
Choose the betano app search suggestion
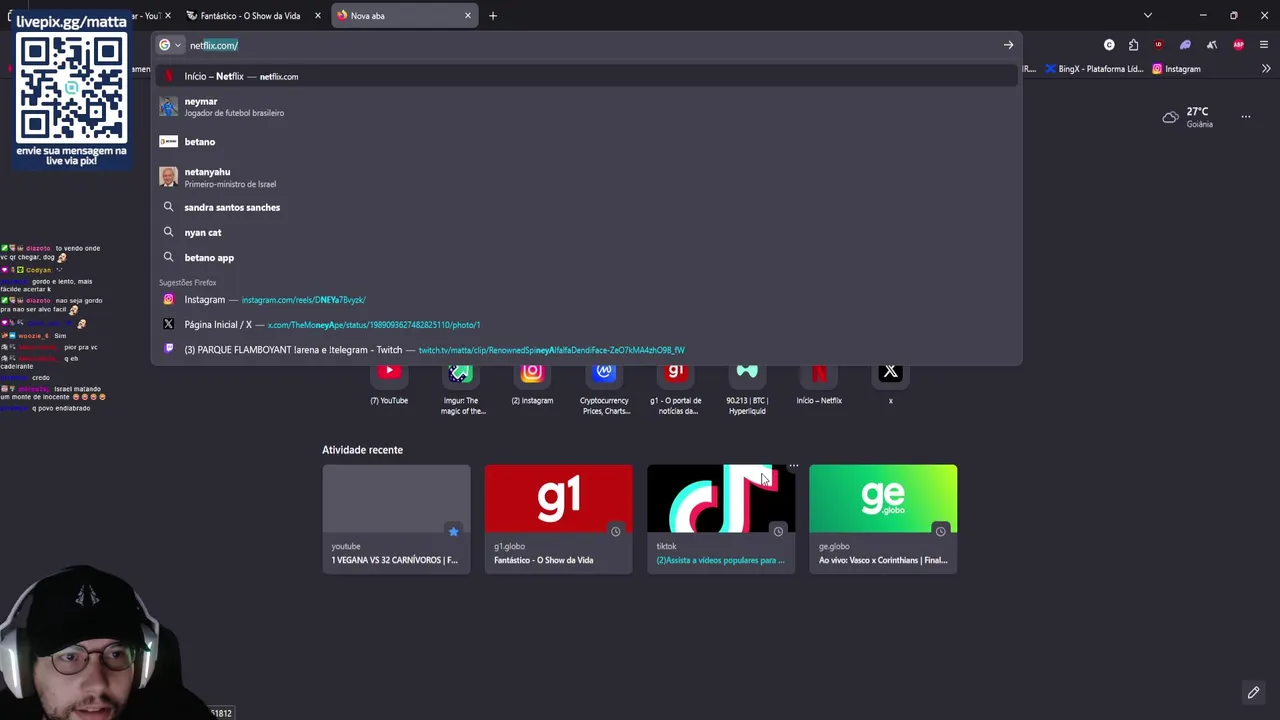(587, 257)
